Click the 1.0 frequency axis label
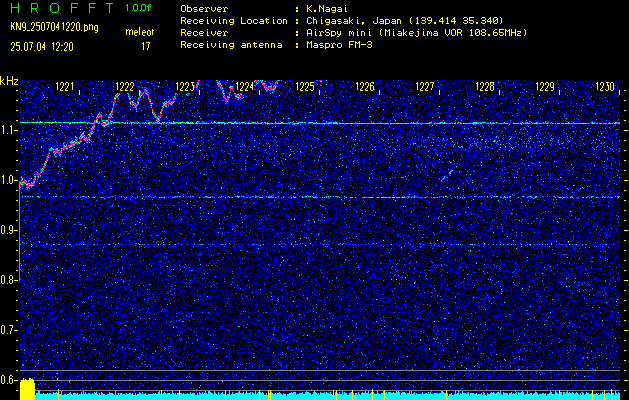629x400 pixels. pyautogui.click(x=8, y=180)
